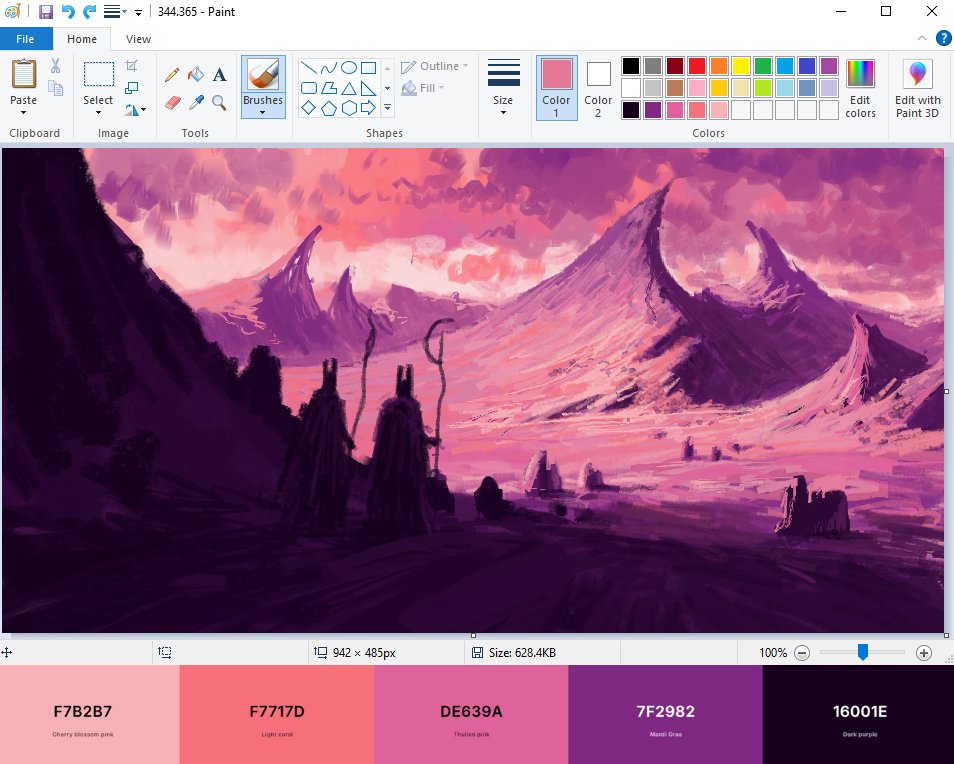Image resolution: width=954 pixels, height=764 pixels.
Task: Open the Paste dropdown arrow
Action: (24, 113)
